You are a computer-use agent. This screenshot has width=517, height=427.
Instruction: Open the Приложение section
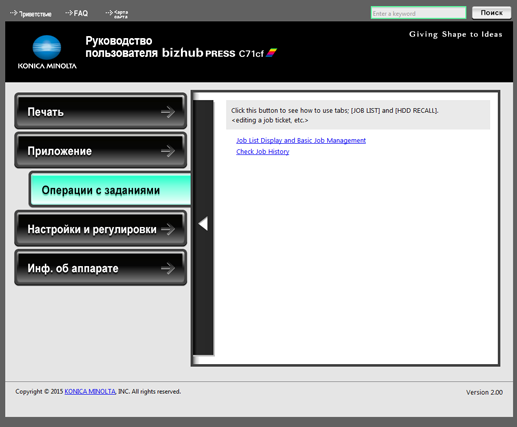101,150
